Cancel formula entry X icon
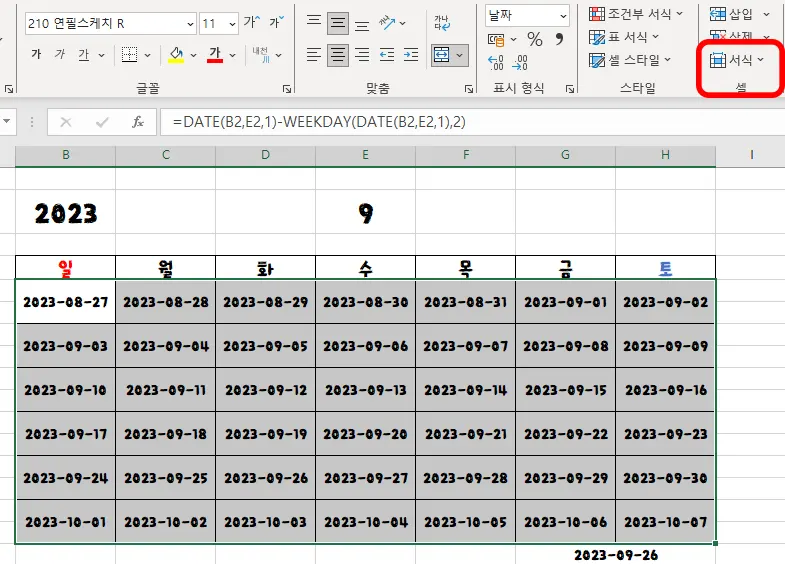785x564 pixels. click(66, 122)
